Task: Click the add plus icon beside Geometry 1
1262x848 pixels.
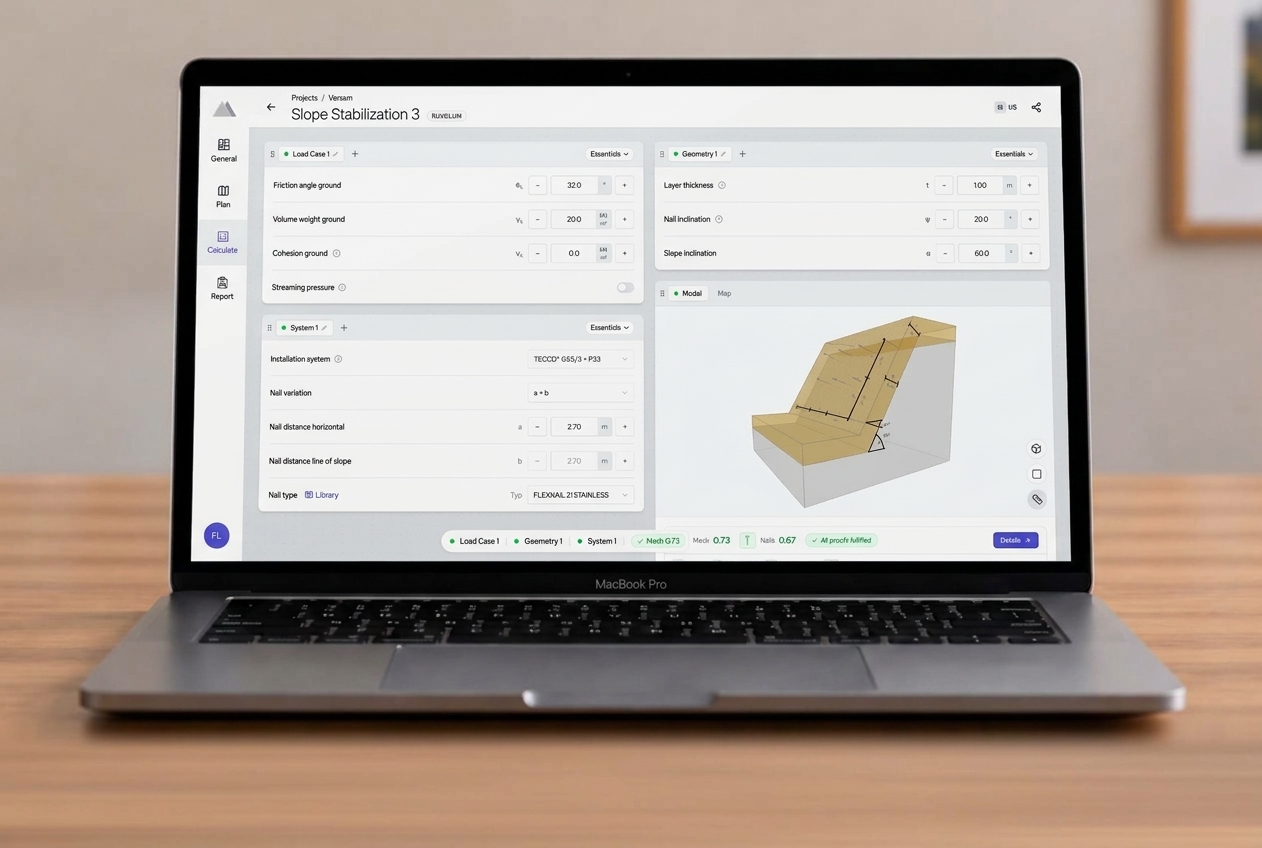Action: (x=742, y=154)
